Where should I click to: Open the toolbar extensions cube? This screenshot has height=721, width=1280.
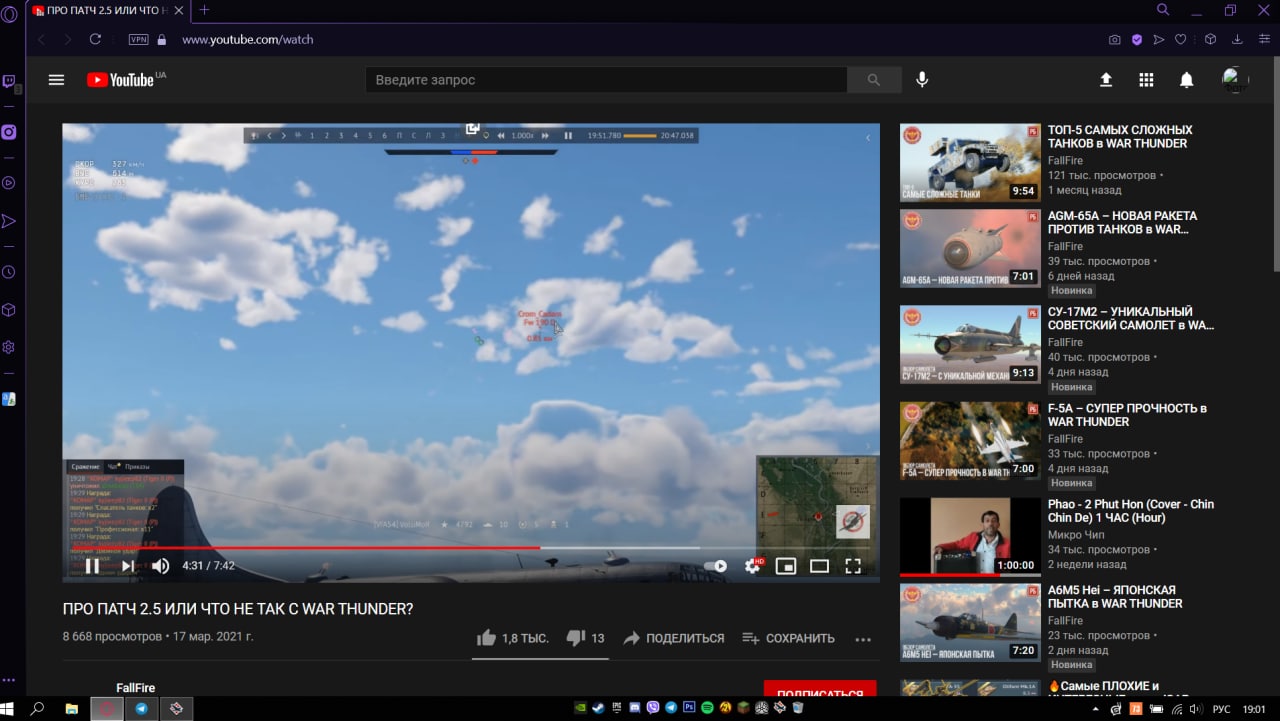(x=1210, y=40)
